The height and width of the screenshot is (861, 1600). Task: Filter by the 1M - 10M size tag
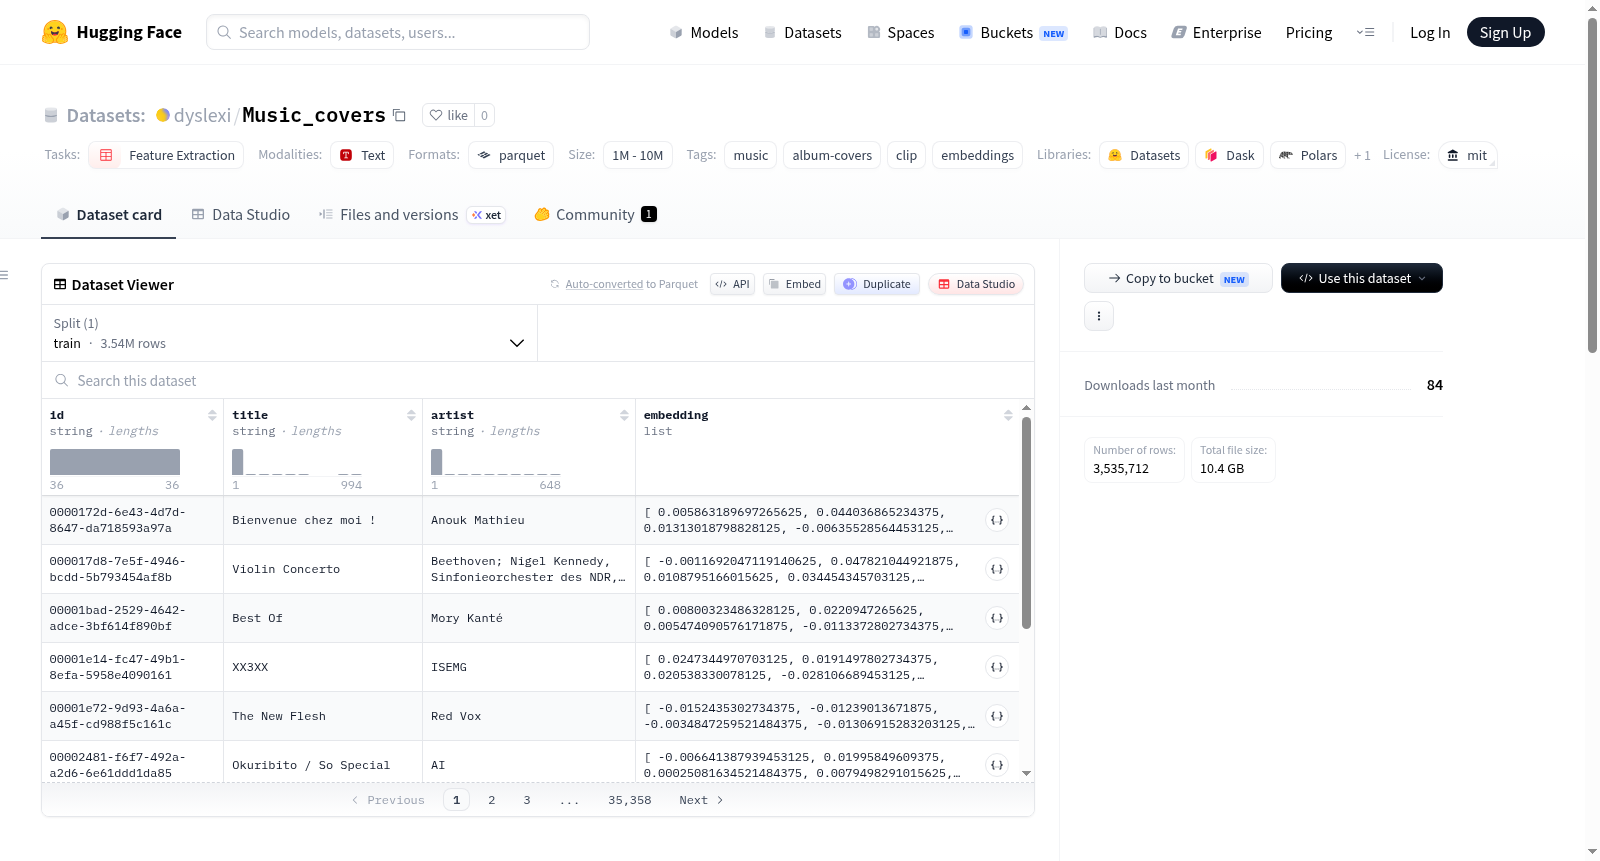[638, 155]
